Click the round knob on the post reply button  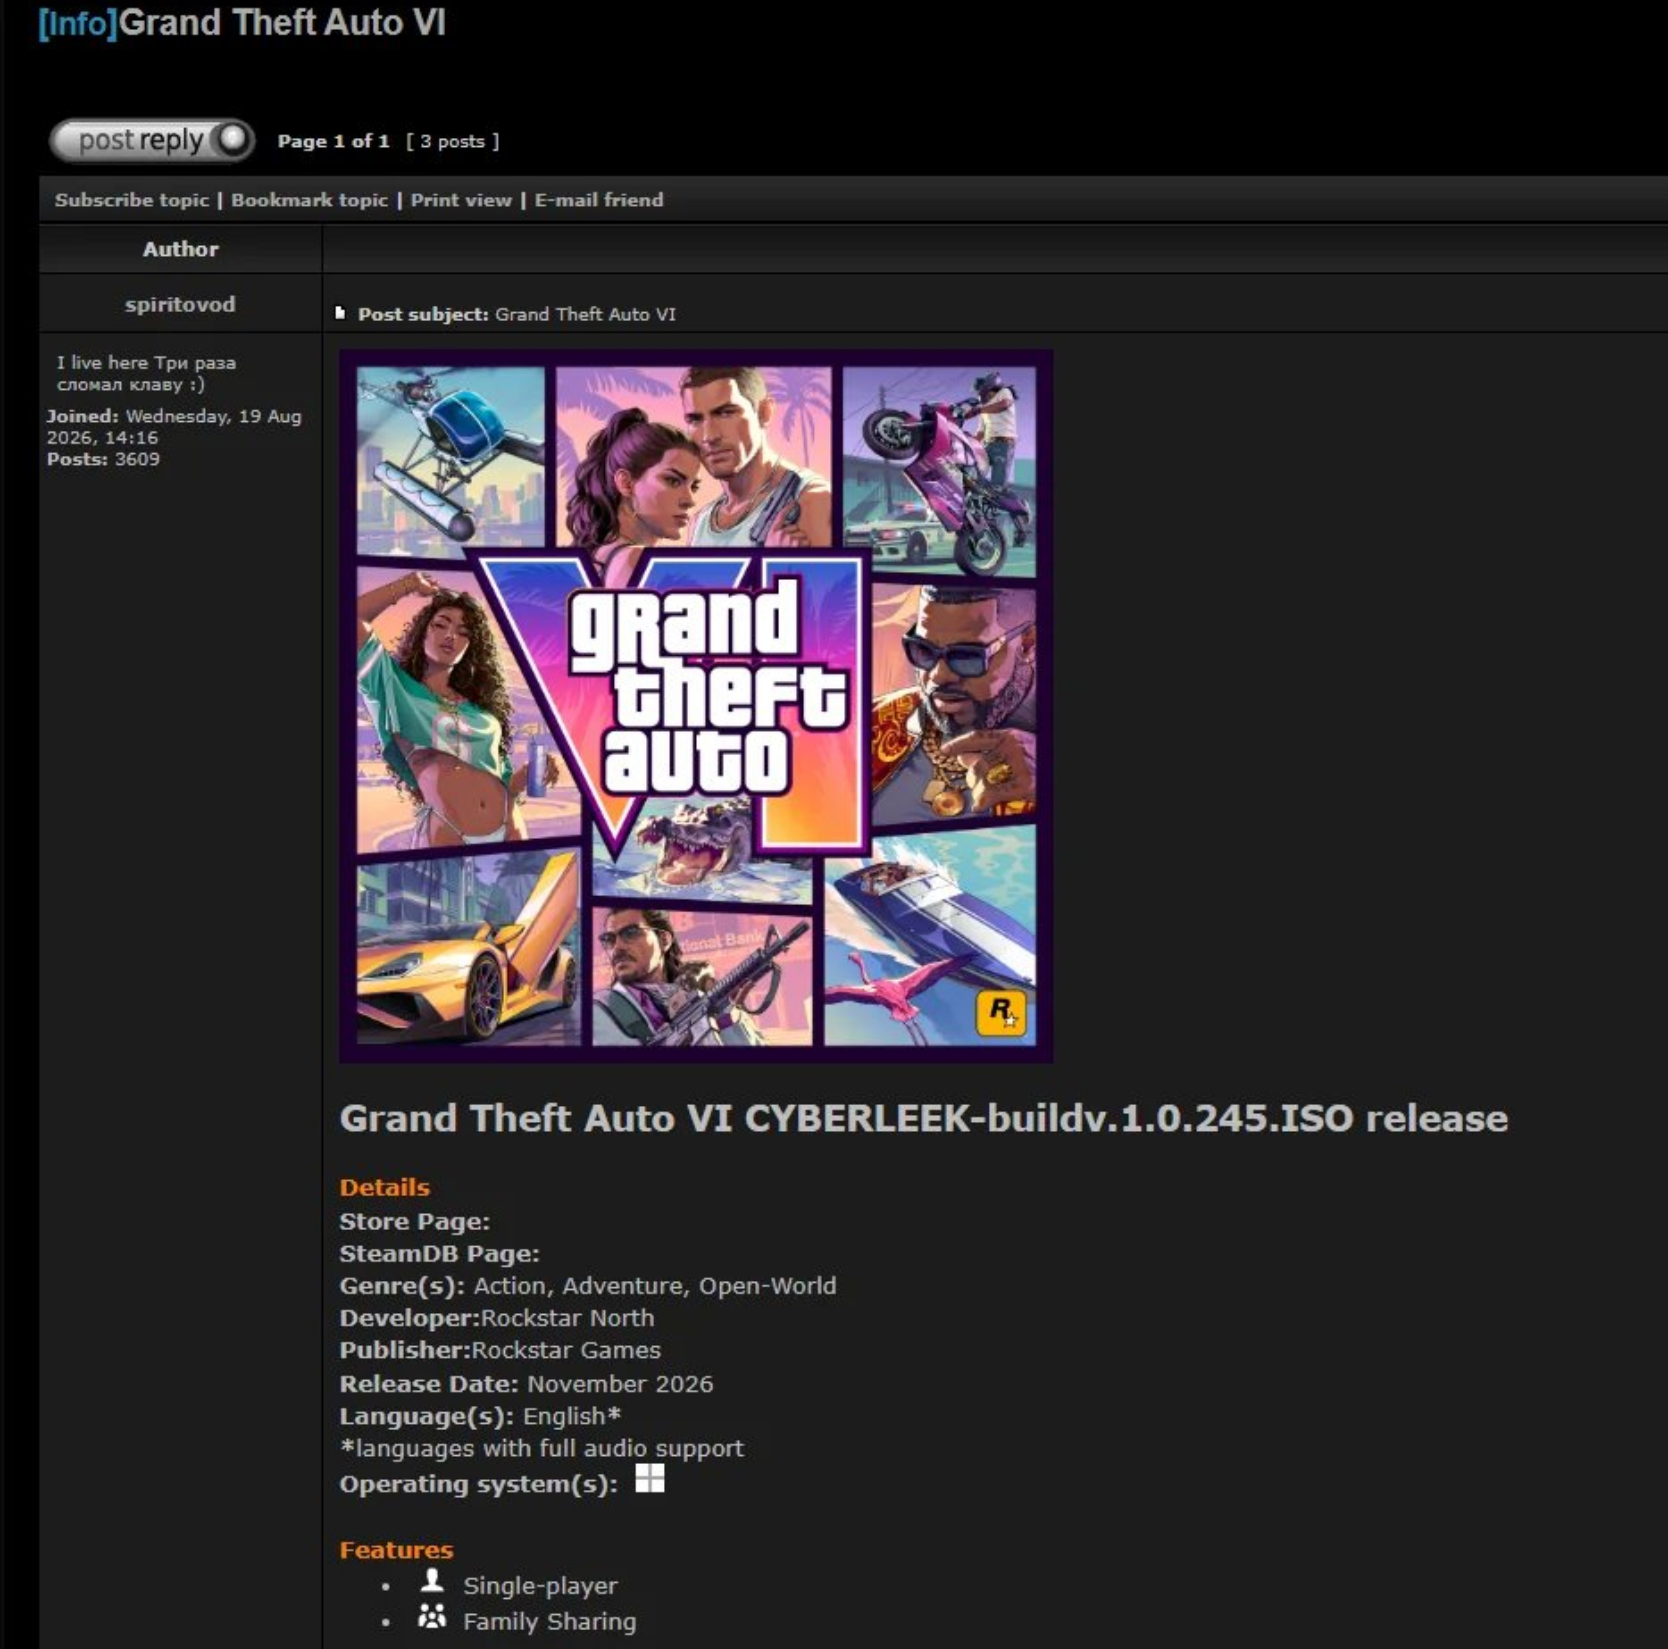(x=233, y=139)
